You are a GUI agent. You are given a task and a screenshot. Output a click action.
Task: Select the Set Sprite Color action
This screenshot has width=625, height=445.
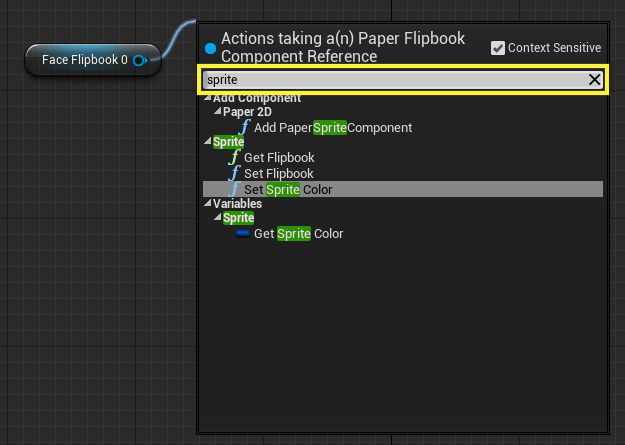coord(403,189)
